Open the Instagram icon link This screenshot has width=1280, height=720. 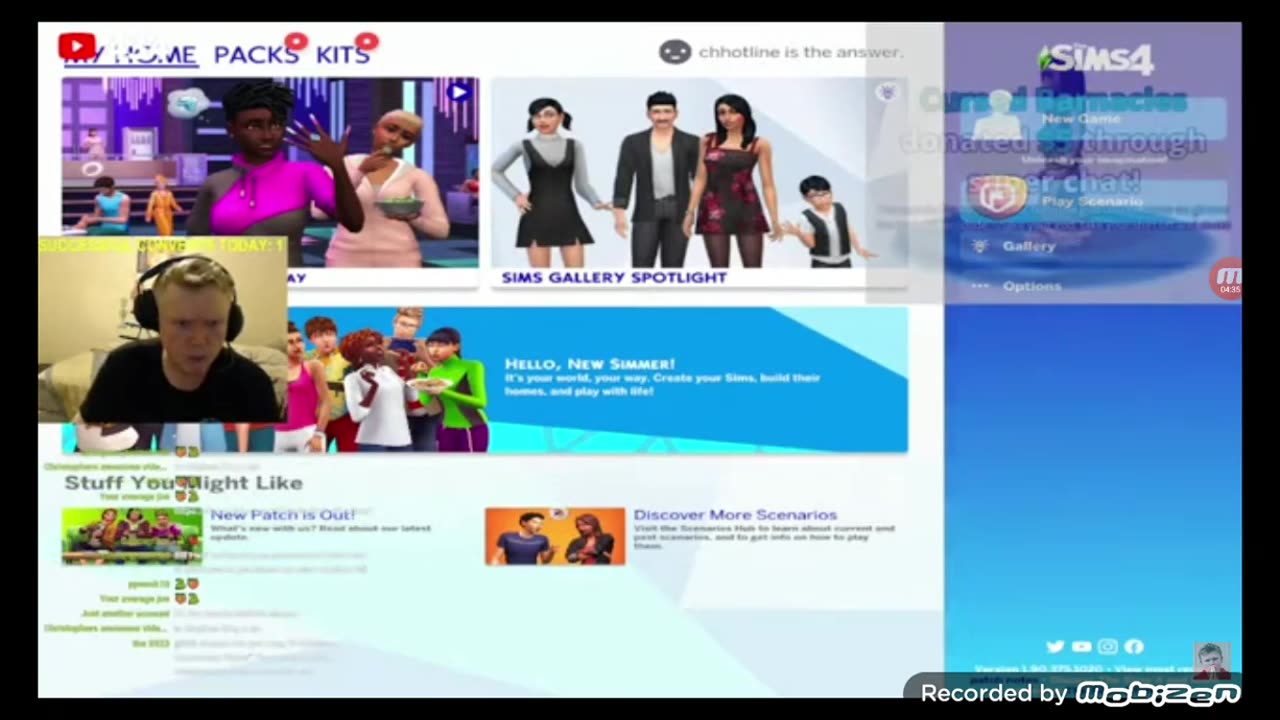click(x=1108, y=647)
